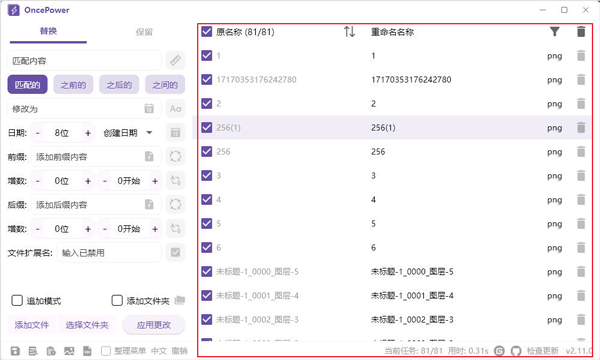The height and width of the screenshot is (360, 600).
Task: Select the 之间的 mode
Action: coord(165,85)
